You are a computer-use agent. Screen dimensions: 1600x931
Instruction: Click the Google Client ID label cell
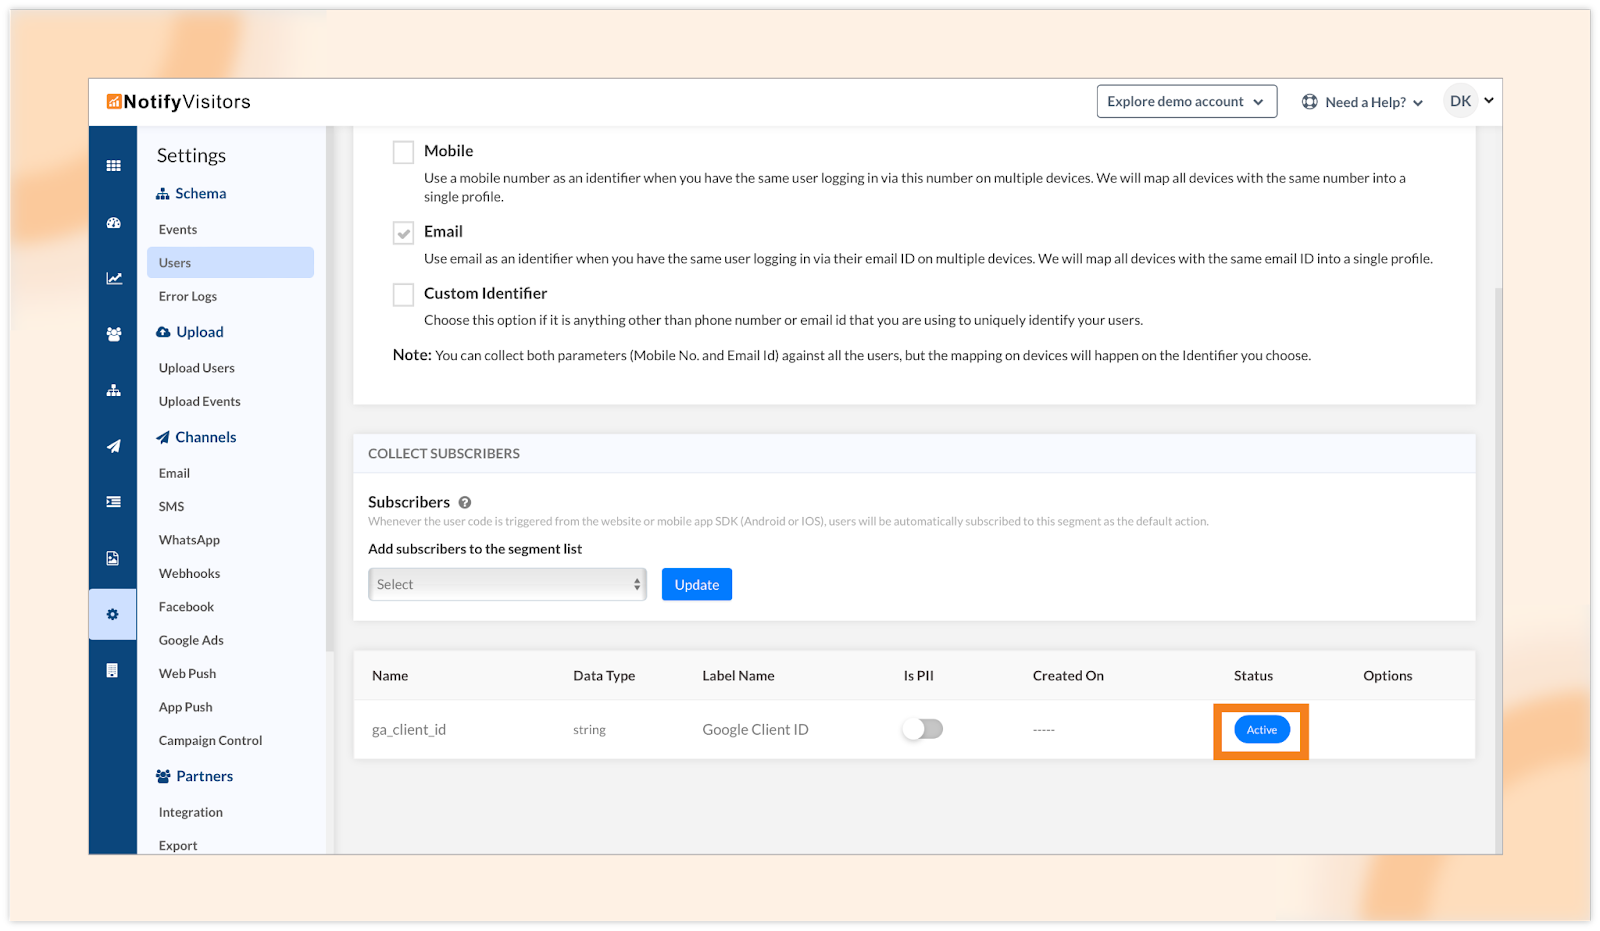pos(755,730)
